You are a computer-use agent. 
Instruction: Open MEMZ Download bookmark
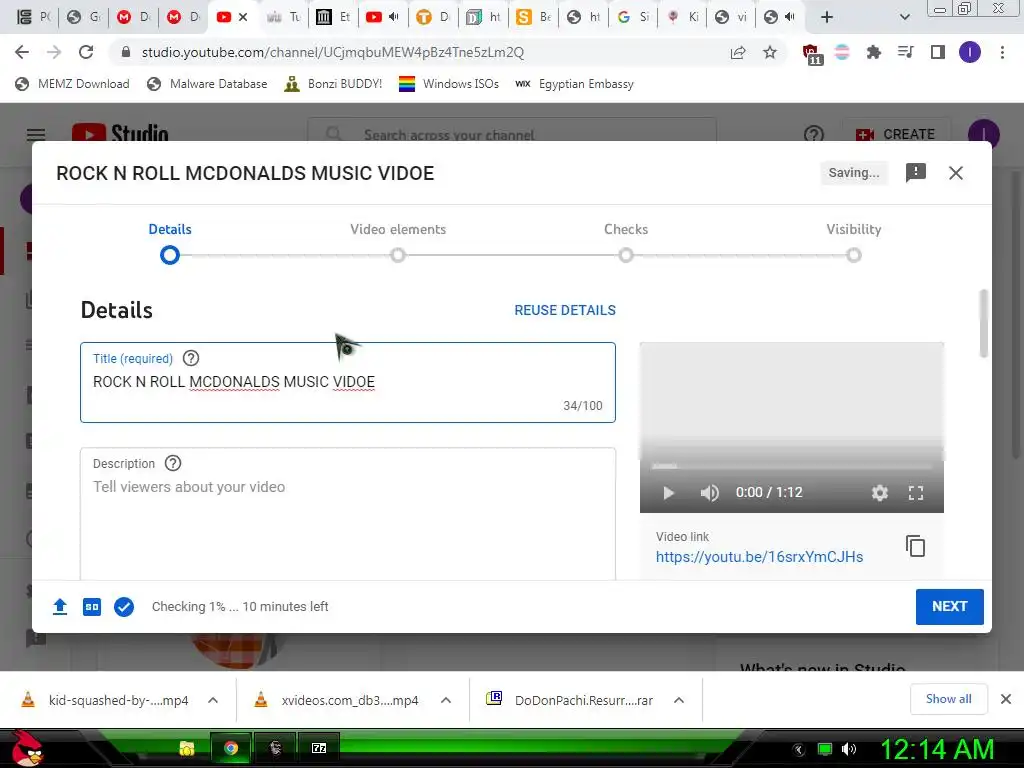(x=72, y=84)
